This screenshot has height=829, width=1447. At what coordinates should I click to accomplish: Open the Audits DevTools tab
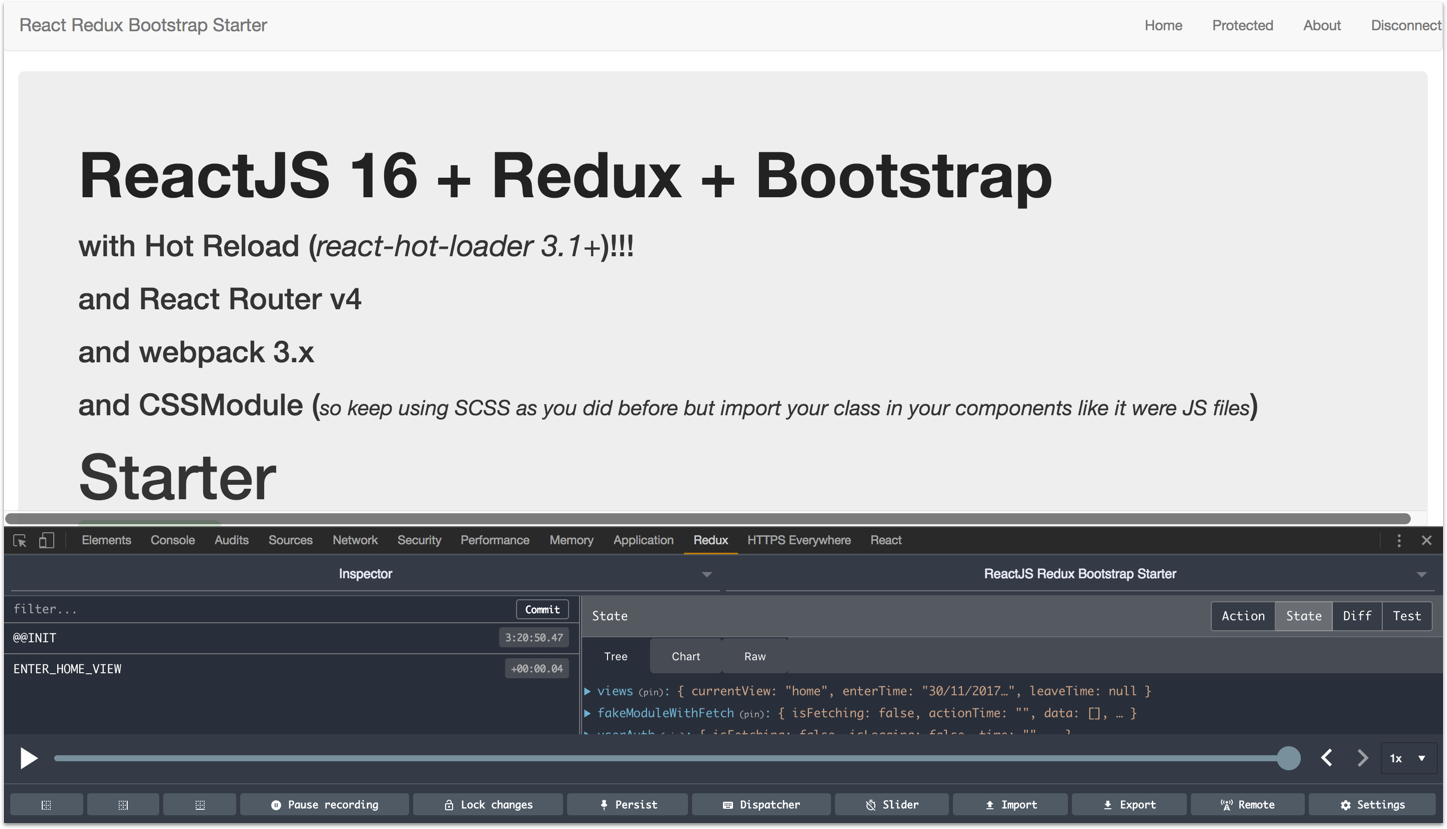[x=231, y=540]
